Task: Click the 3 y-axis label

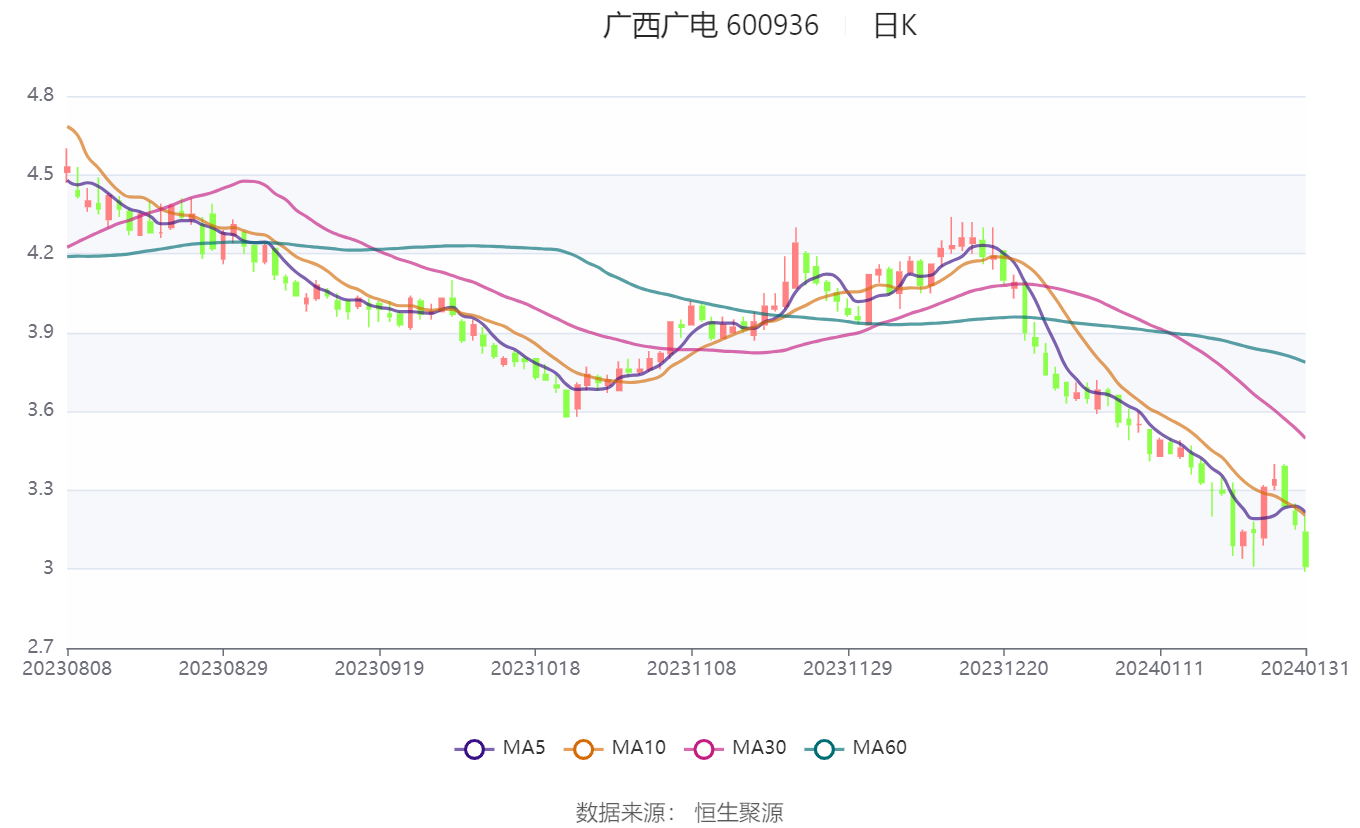Action: click(x=48, y=569)
